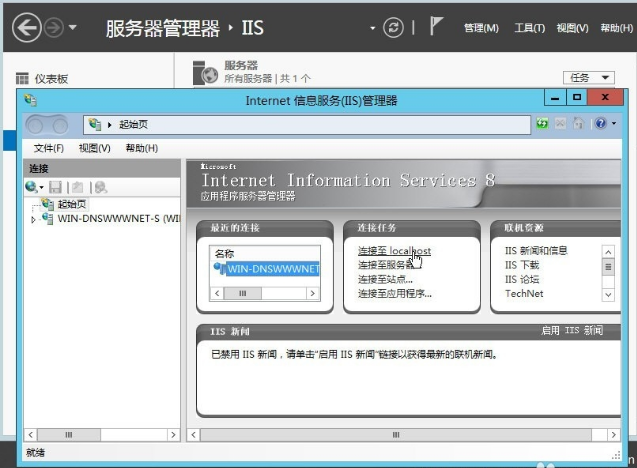Open TechNet online resource
This screenshot has height=468, width=637.
tap(524, 294)
